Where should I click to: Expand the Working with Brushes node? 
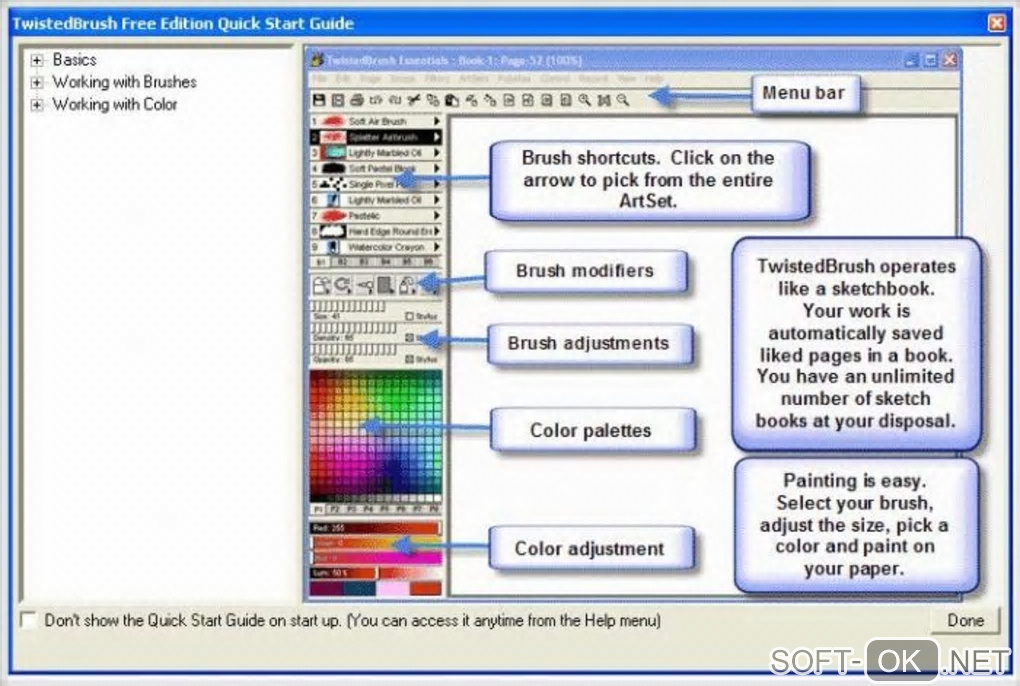pos(37,83)
